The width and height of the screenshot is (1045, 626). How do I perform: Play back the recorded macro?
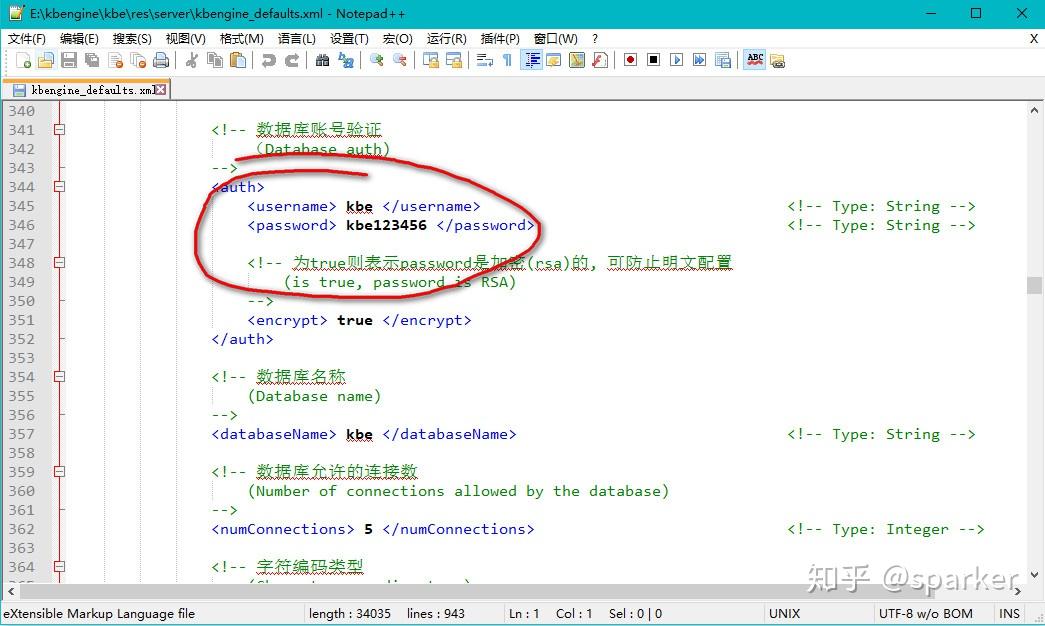coord(676,60)
